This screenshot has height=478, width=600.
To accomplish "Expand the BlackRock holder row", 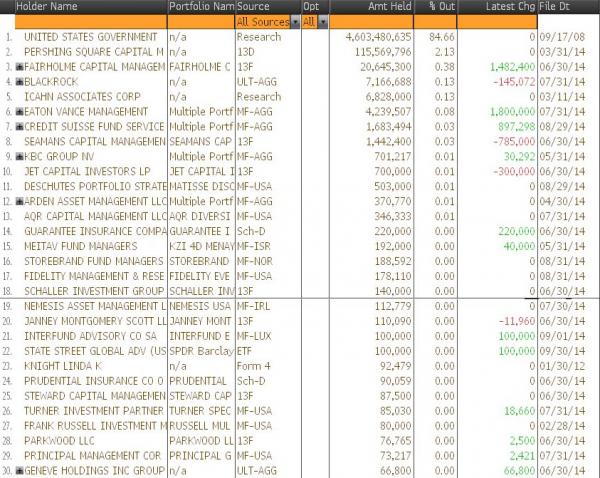I will [20, 82].
